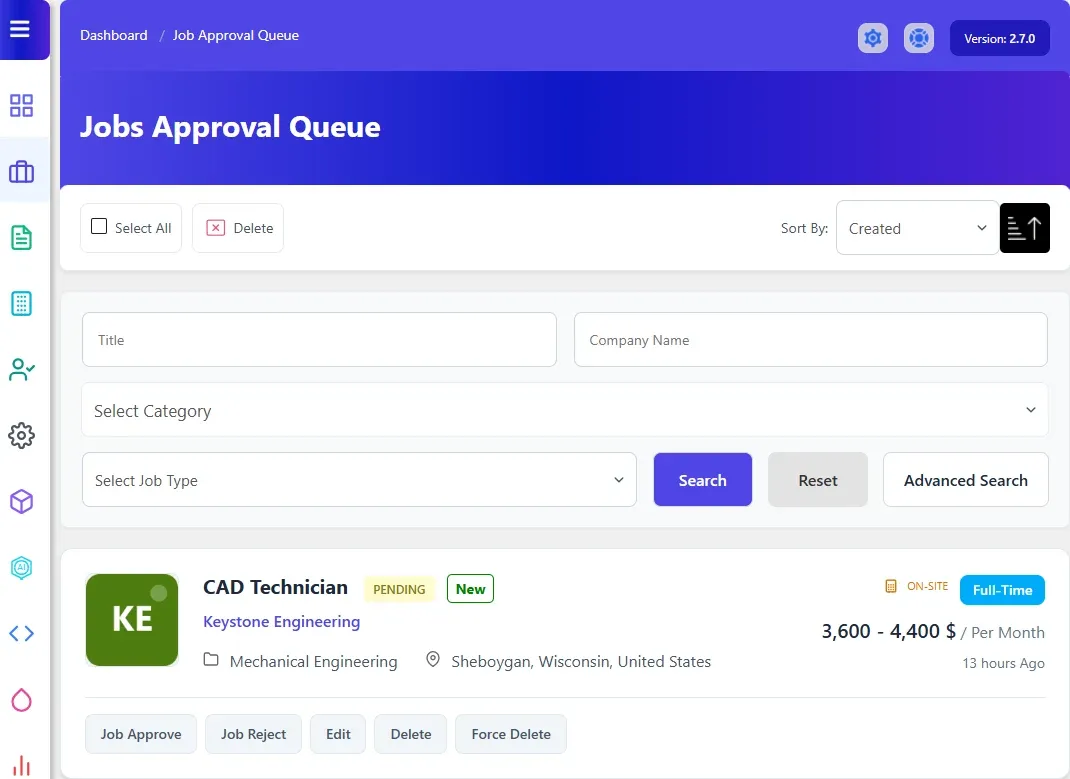
Task: Open the code brackets icon in sidebar
Action: (21, 634)
